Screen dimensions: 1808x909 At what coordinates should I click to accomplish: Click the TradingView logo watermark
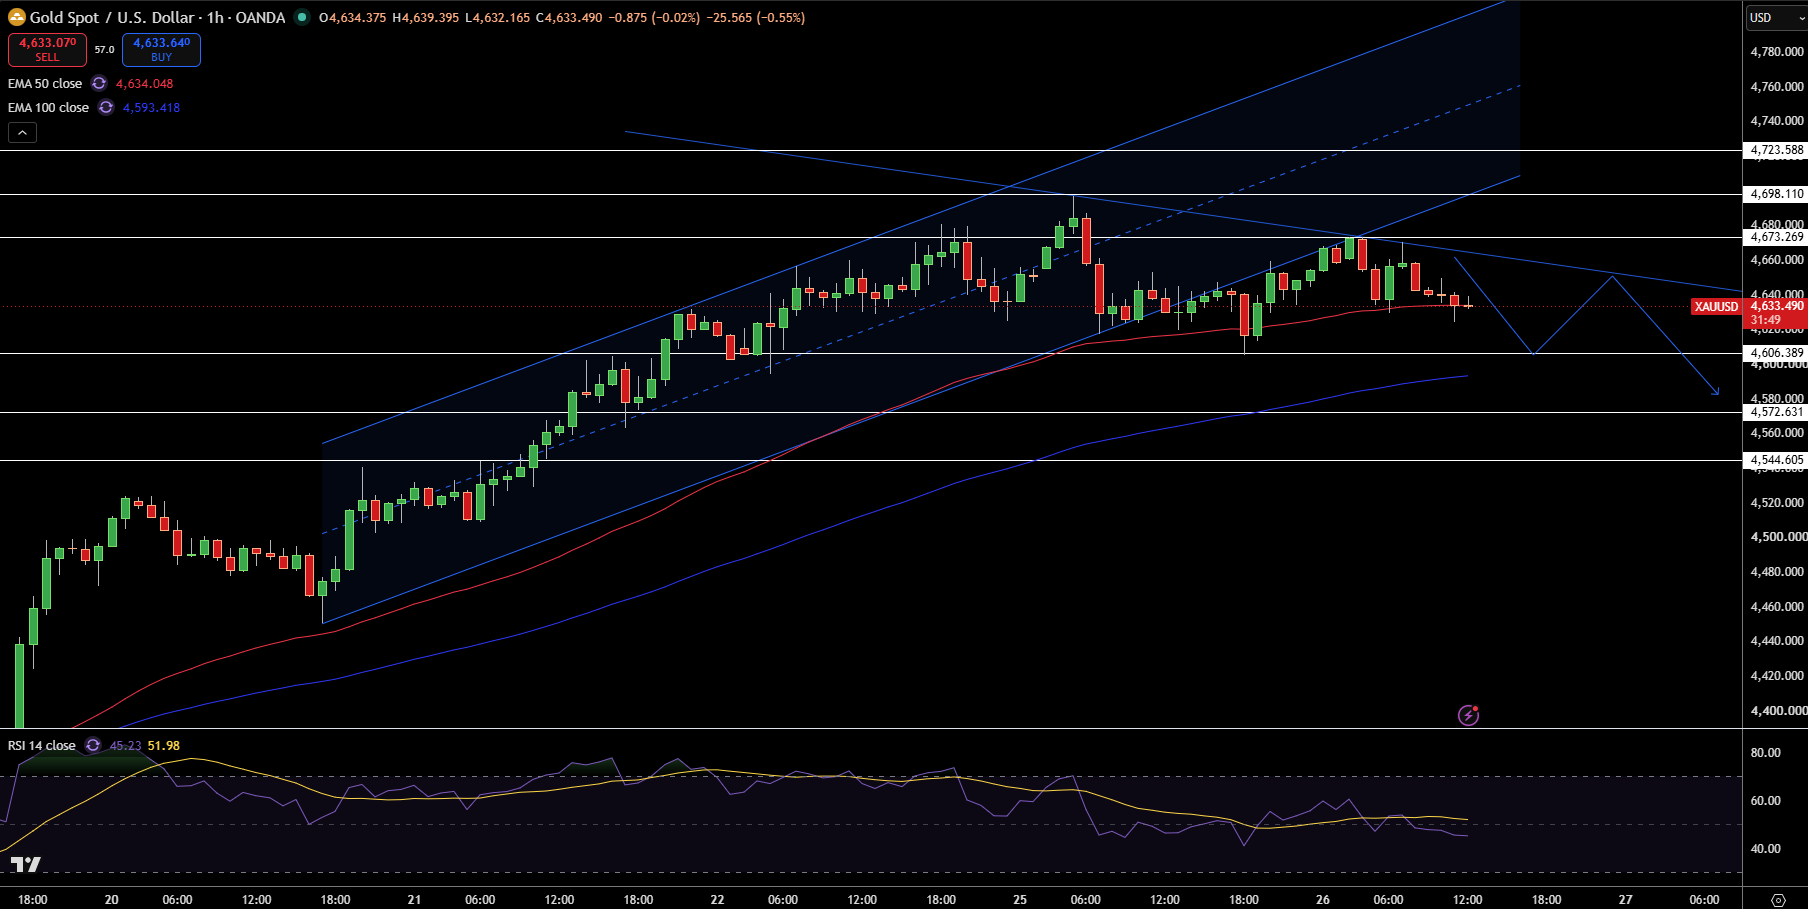pyautogui.click(x=26, y=865)
